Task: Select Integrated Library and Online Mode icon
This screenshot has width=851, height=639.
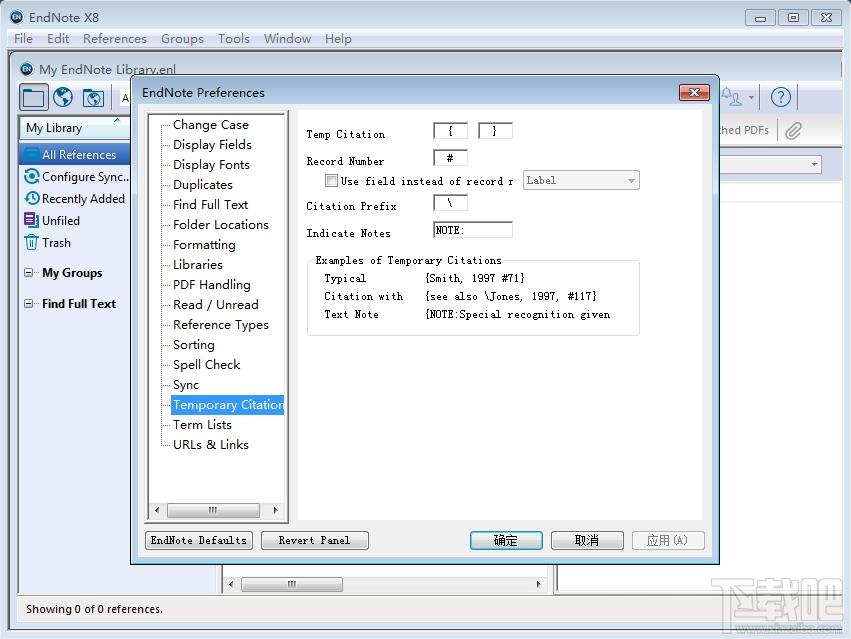Action: [93, 98]
